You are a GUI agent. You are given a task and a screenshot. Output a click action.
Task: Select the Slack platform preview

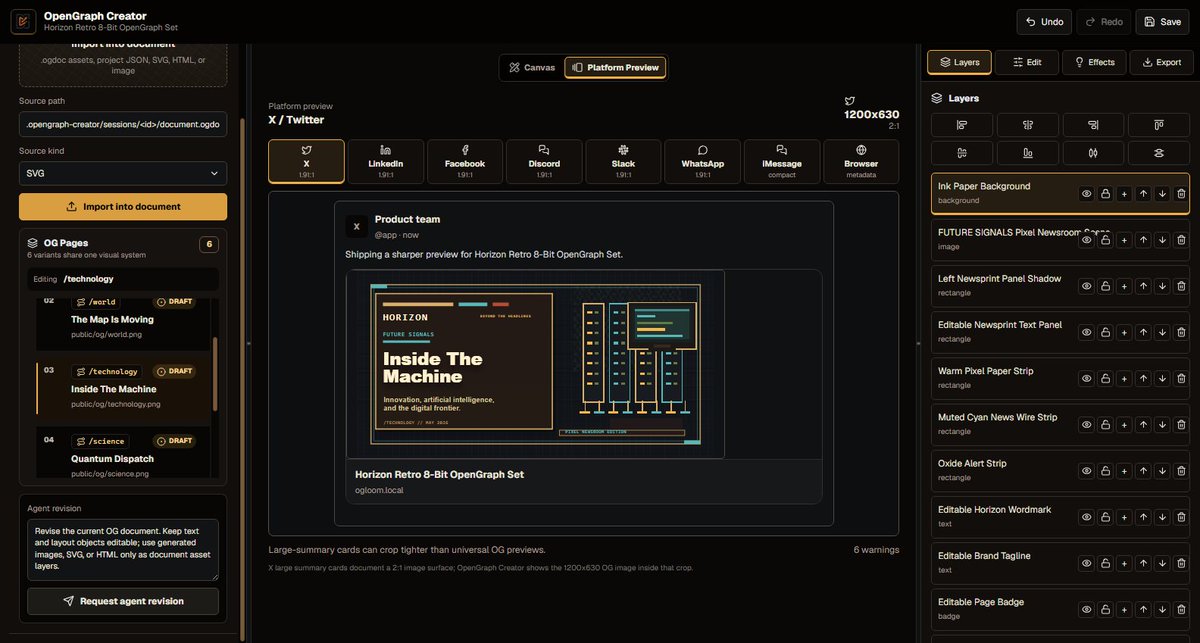click(x=623, y=162)
